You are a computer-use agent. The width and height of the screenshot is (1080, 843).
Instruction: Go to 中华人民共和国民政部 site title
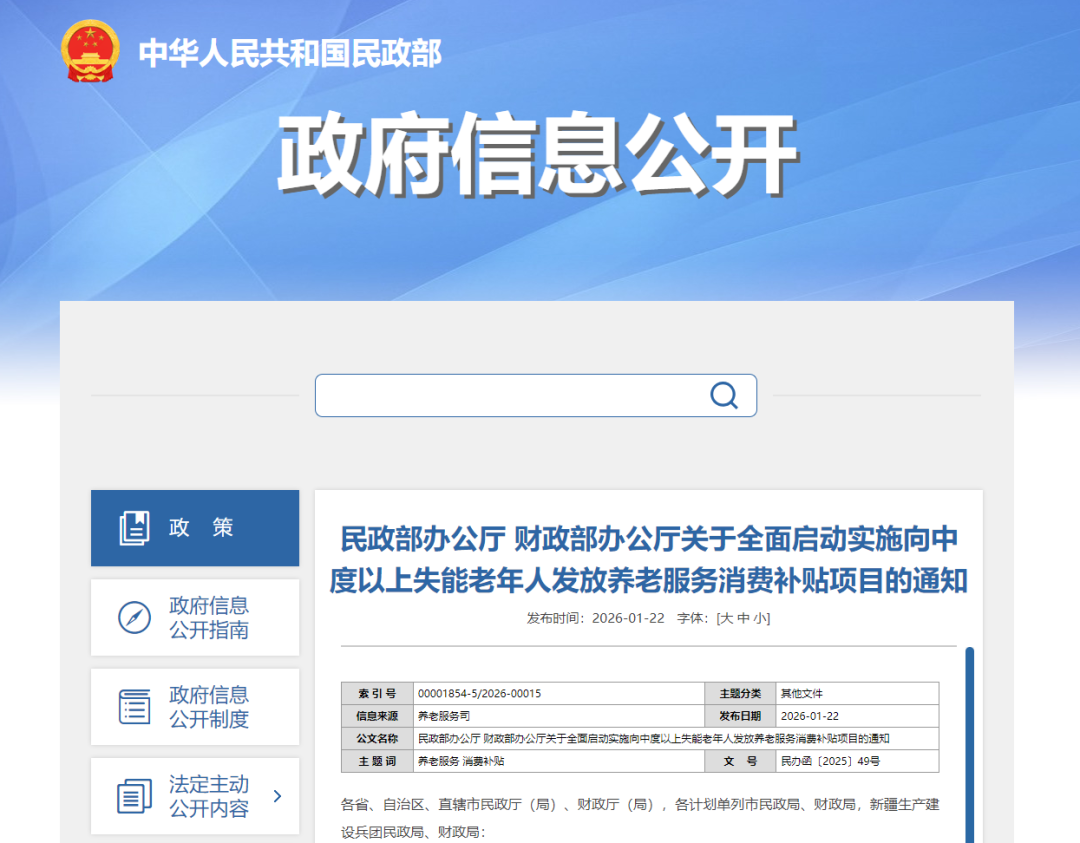(290, 52)
